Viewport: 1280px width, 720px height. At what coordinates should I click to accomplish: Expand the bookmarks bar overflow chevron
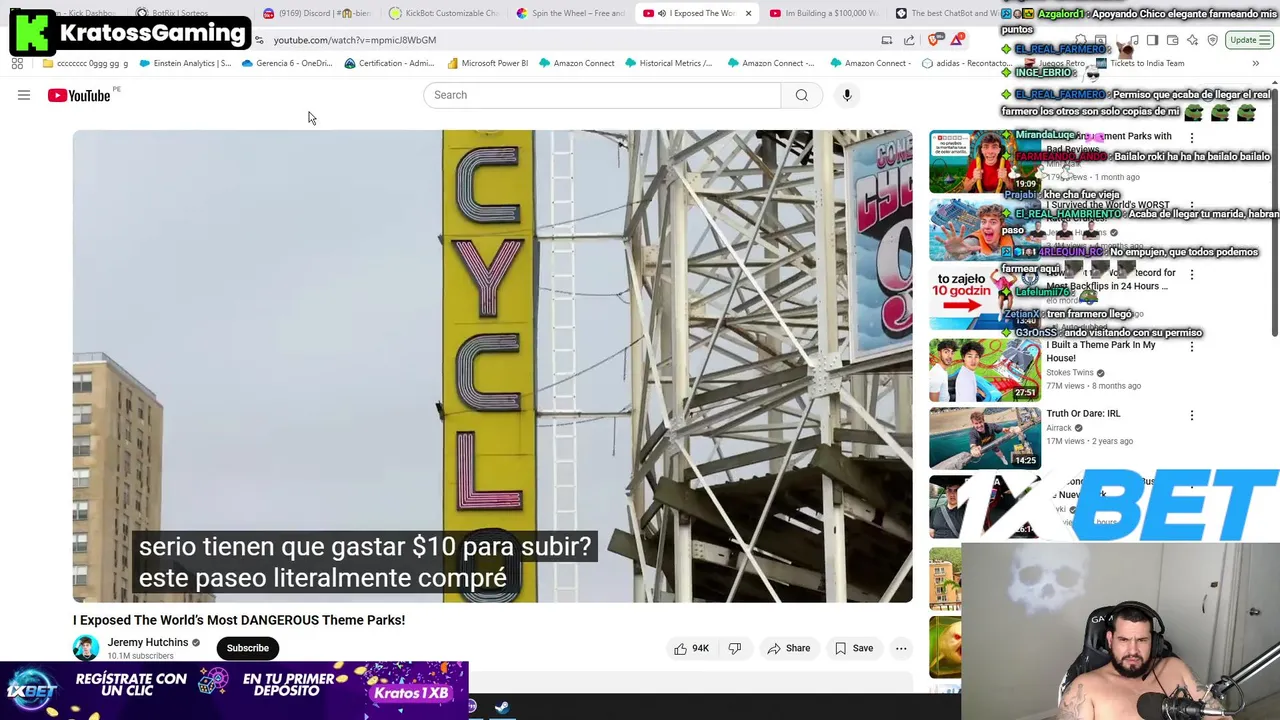pos(1256,63)
